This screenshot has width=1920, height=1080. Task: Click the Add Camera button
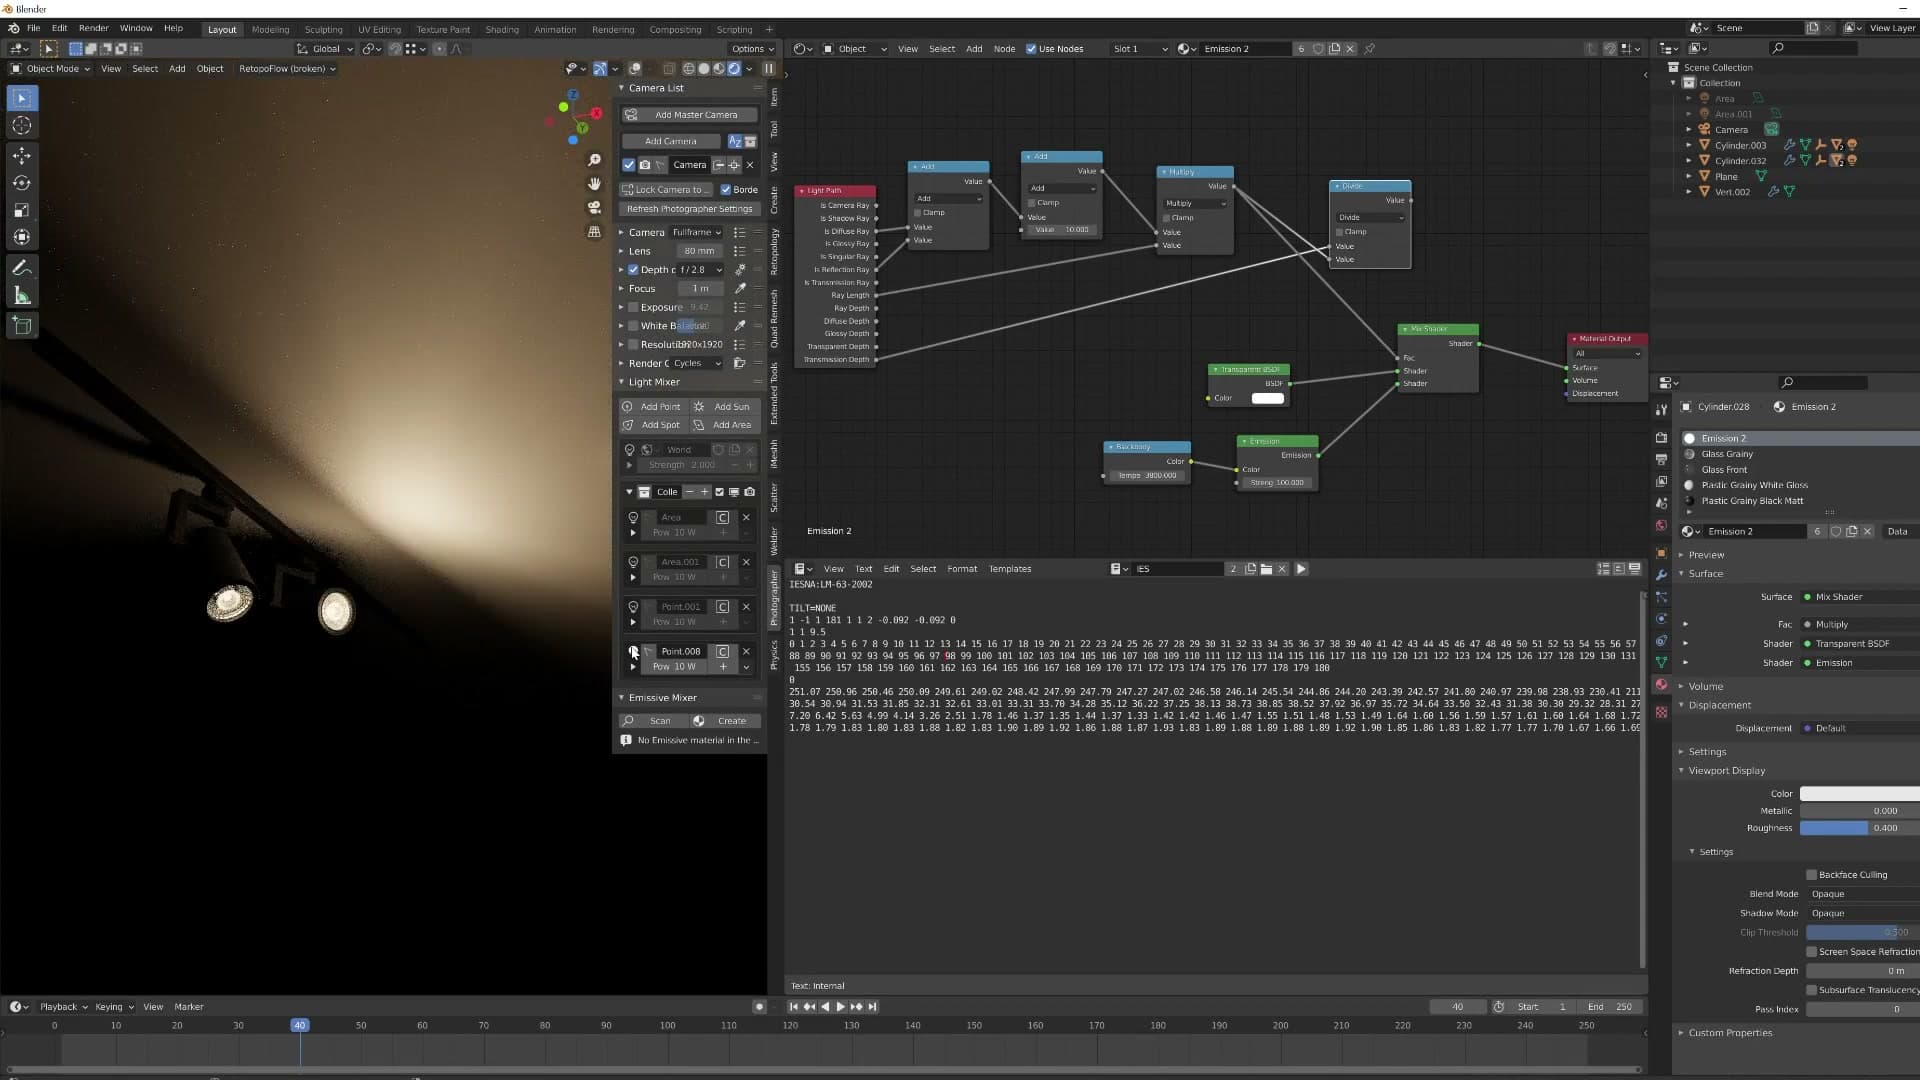tap(671, 142)
